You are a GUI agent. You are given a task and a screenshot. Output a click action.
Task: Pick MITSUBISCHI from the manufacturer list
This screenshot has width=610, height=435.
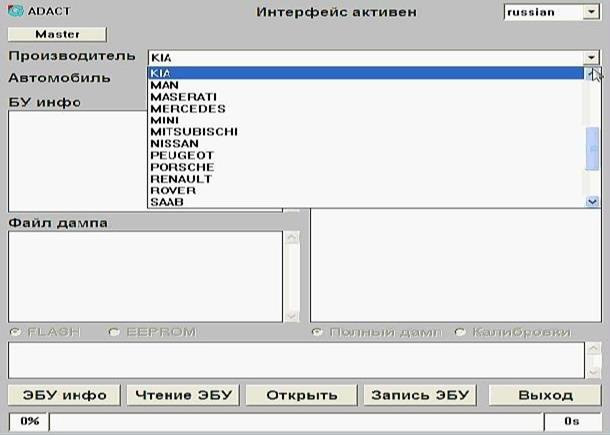(366, 132)
